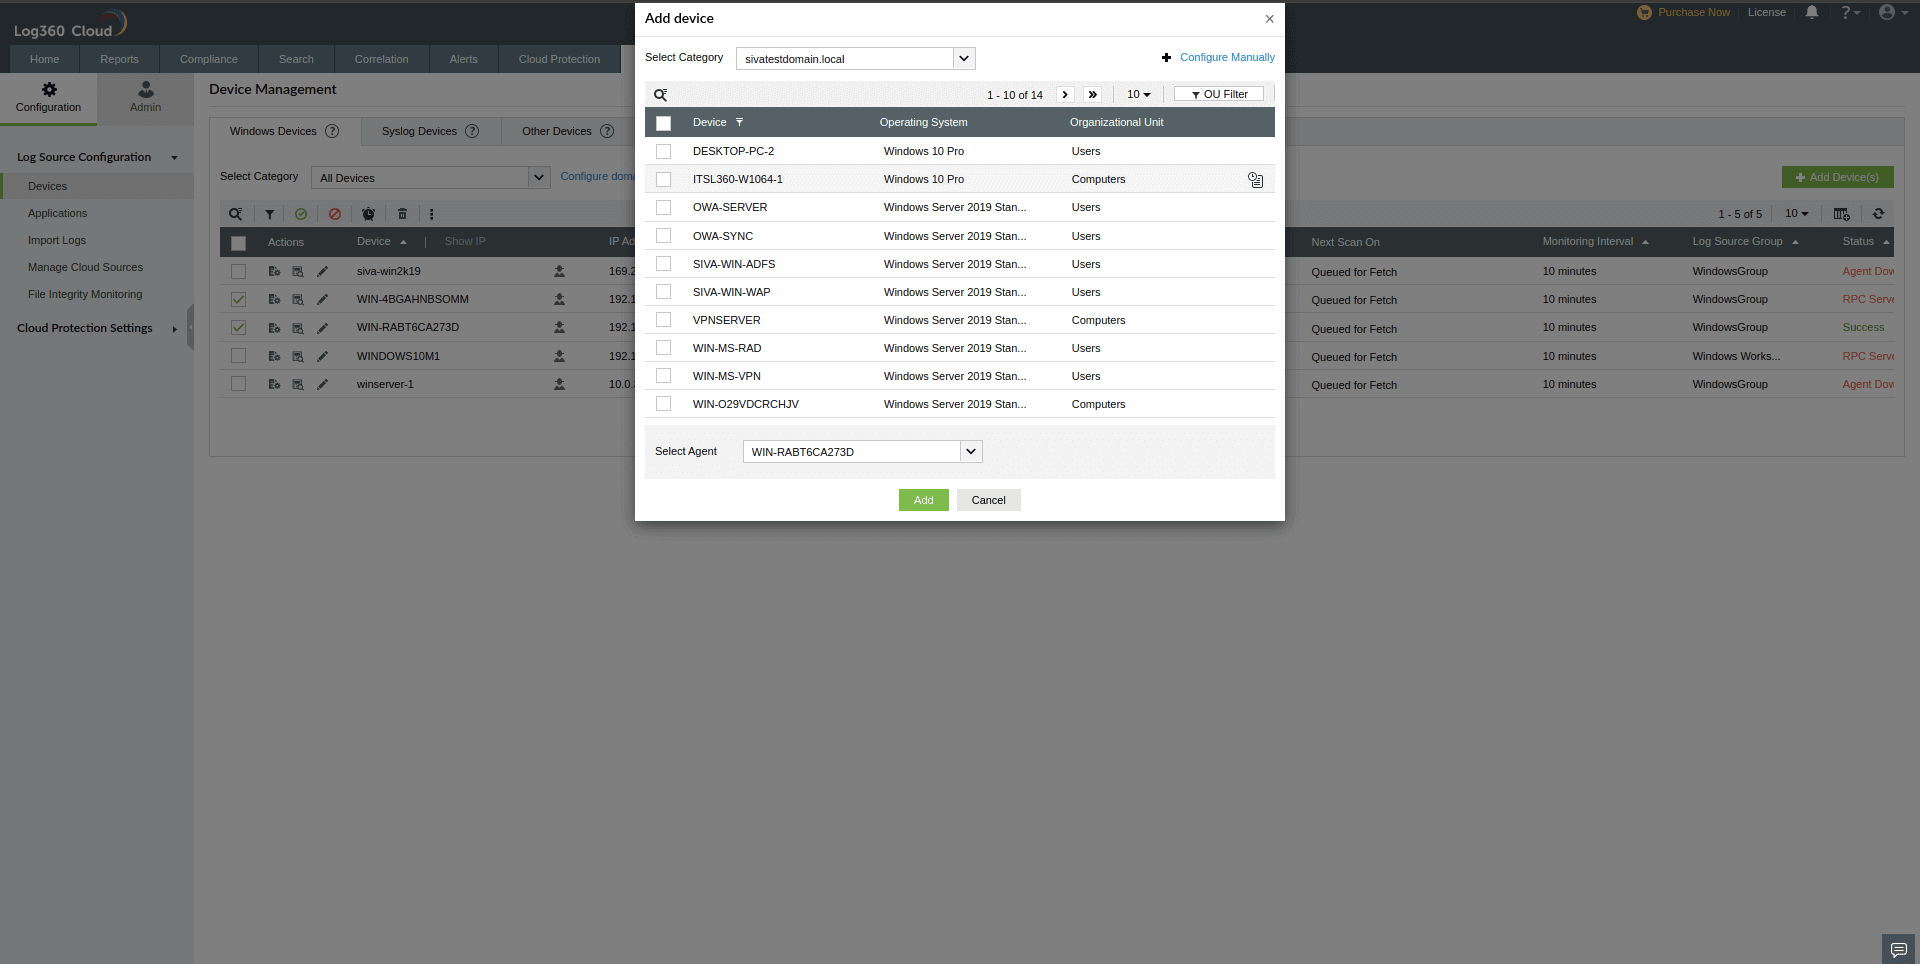The image size is (1920, 966).
Task: Open the Select Agent dropdown
Action: pyautogui.click(x=862, y=452)
